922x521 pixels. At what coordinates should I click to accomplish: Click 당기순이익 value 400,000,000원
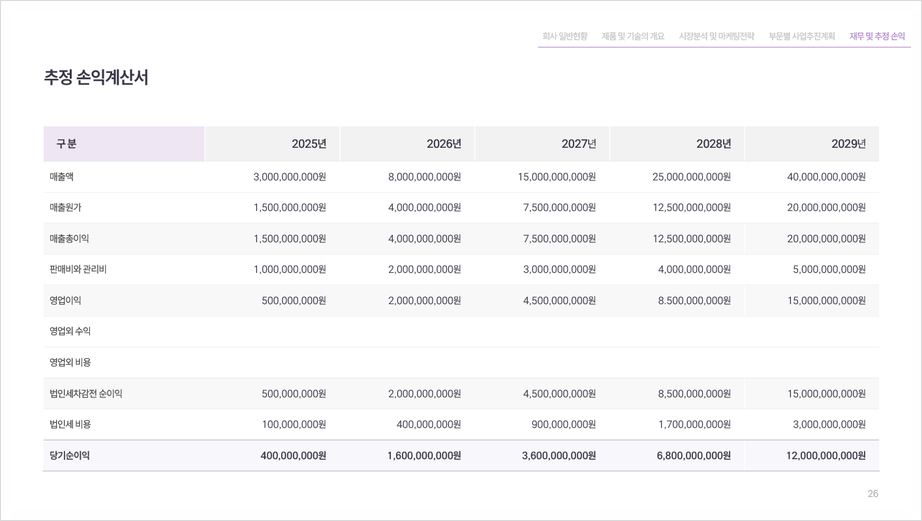[293, 455]
